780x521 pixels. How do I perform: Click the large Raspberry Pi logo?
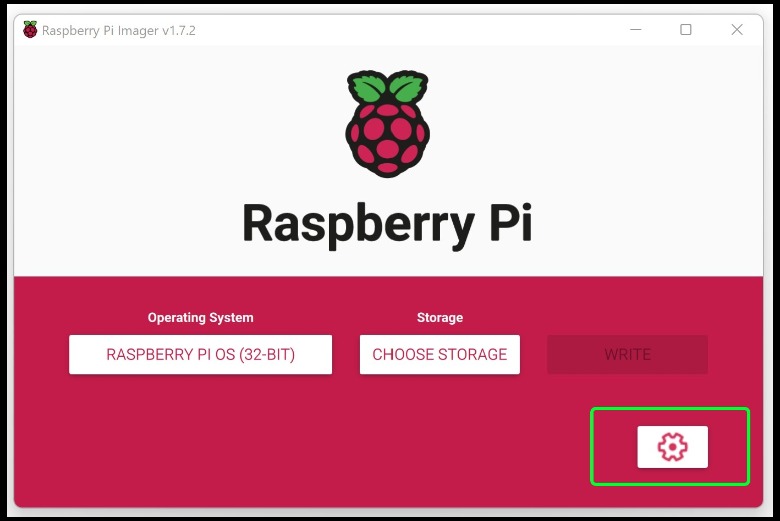(x=388, y=124)
